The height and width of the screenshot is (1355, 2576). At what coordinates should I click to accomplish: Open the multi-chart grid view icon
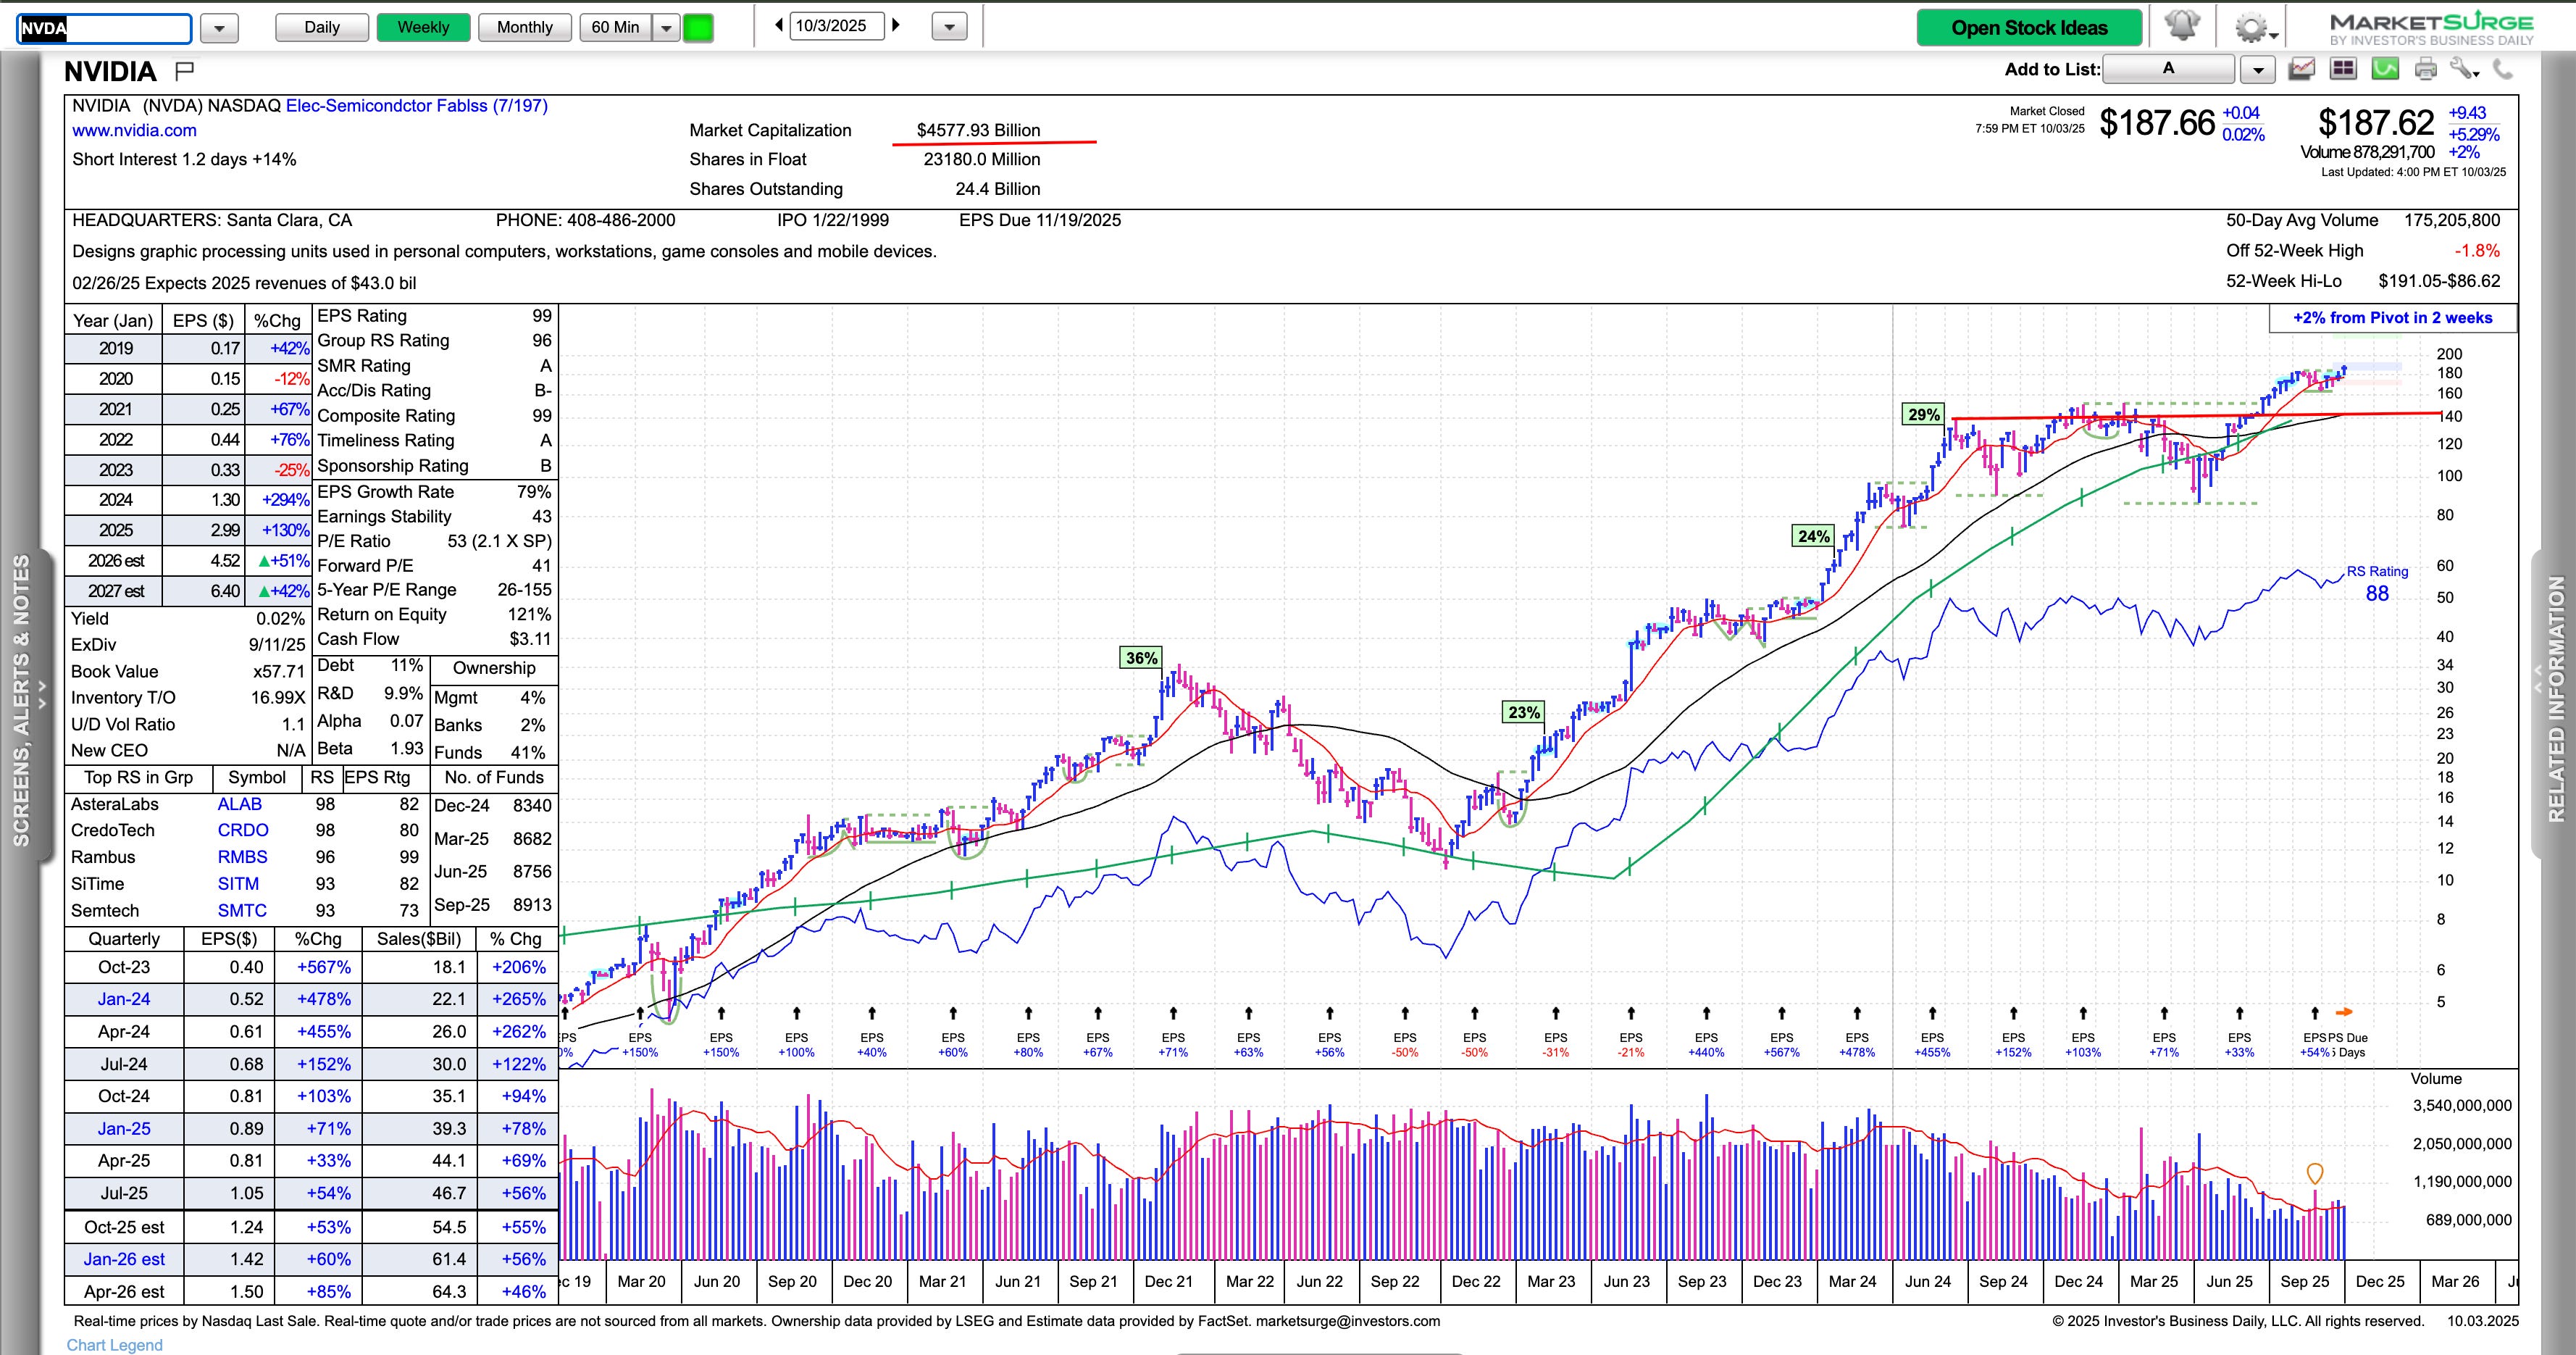[x=2343, y=69]
